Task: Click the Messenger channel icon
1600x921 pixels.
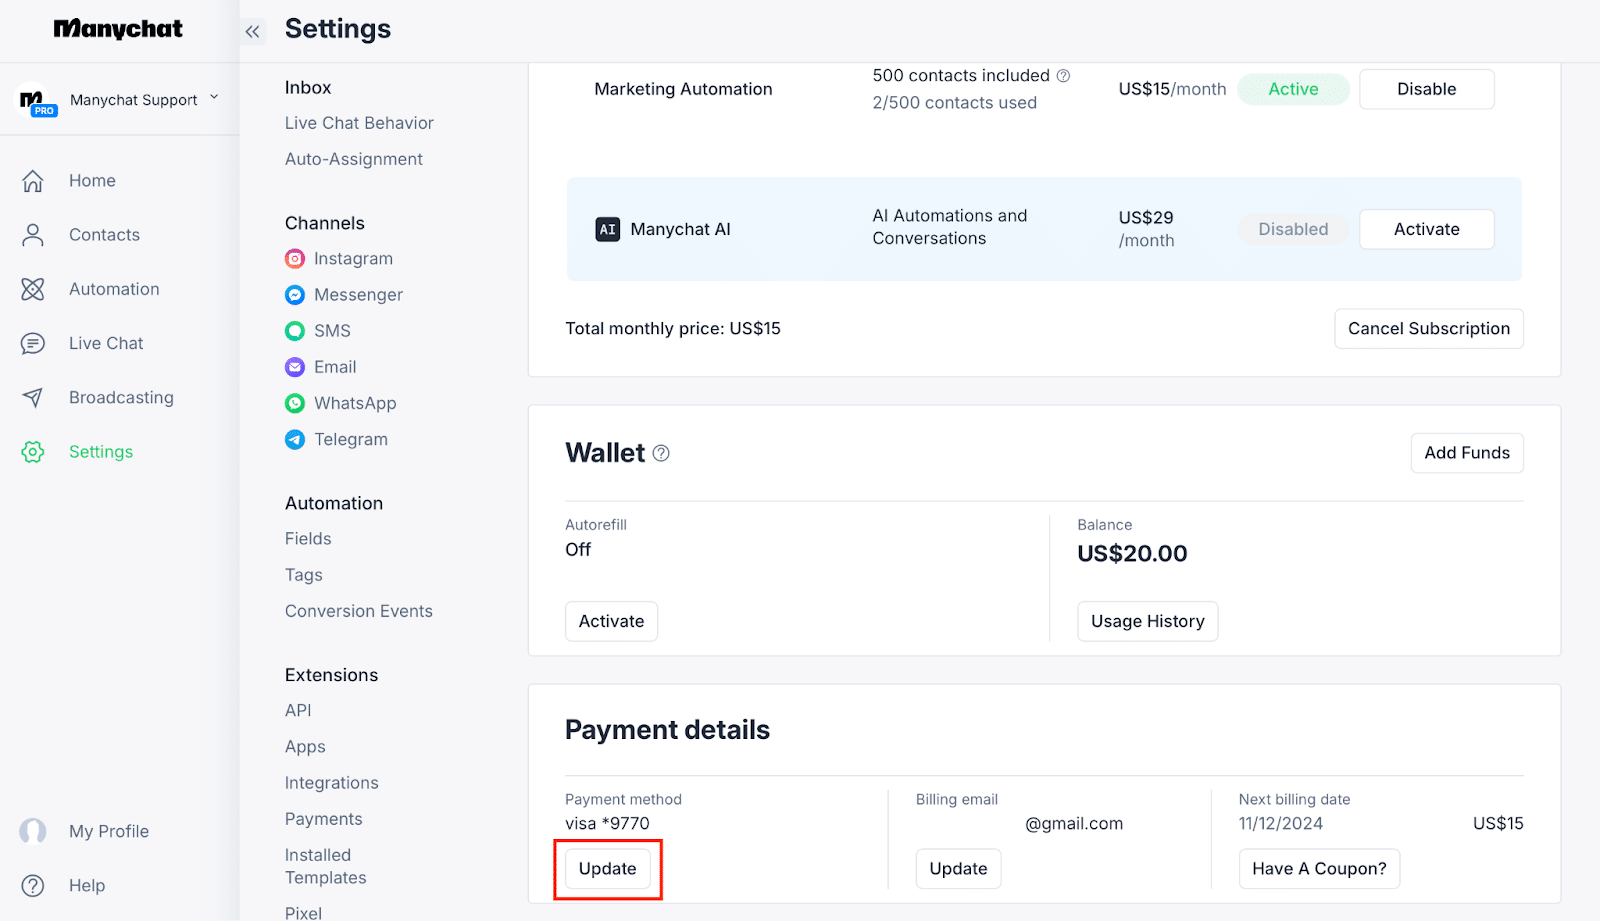Action: pyautogui.click(x=295, y=295)
